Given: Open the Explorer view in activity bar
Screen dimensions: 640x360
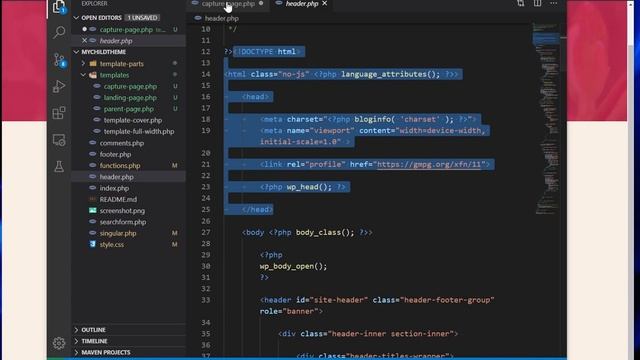Looking at the screenshot, I should pyautogui.click(x=59, y=7).
